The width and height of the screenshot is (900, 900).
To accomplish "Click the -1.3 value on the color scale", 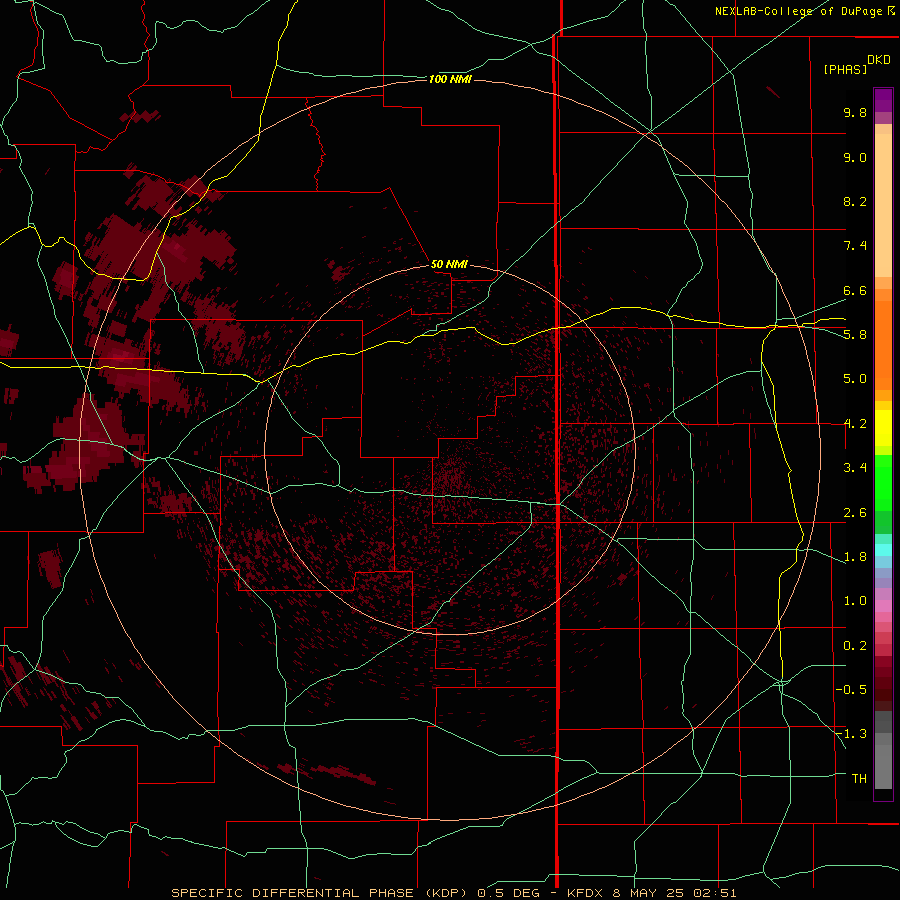I will click(851, 734).
